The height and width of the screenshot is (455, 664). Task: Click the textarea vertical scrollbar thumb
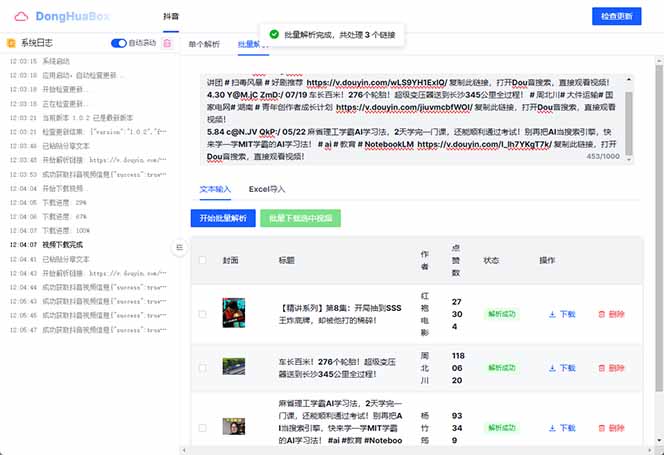pos(629,123)
